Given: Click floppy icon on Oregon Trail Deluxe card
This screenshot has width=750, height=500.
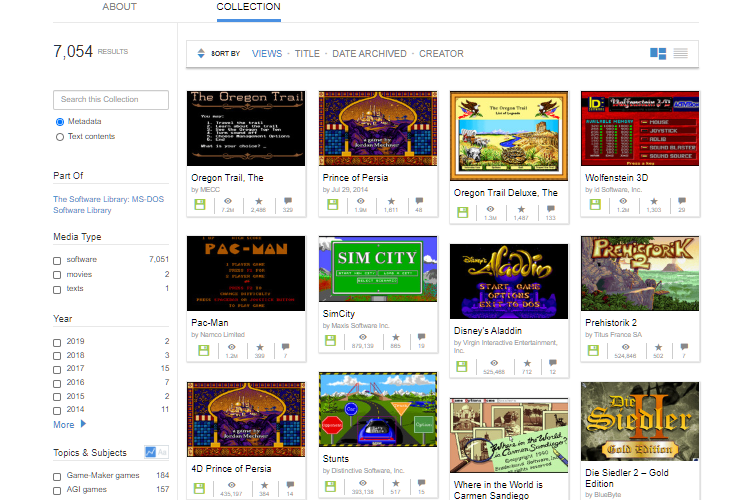Looking at the screenshot, I should [x=463, y=212].
